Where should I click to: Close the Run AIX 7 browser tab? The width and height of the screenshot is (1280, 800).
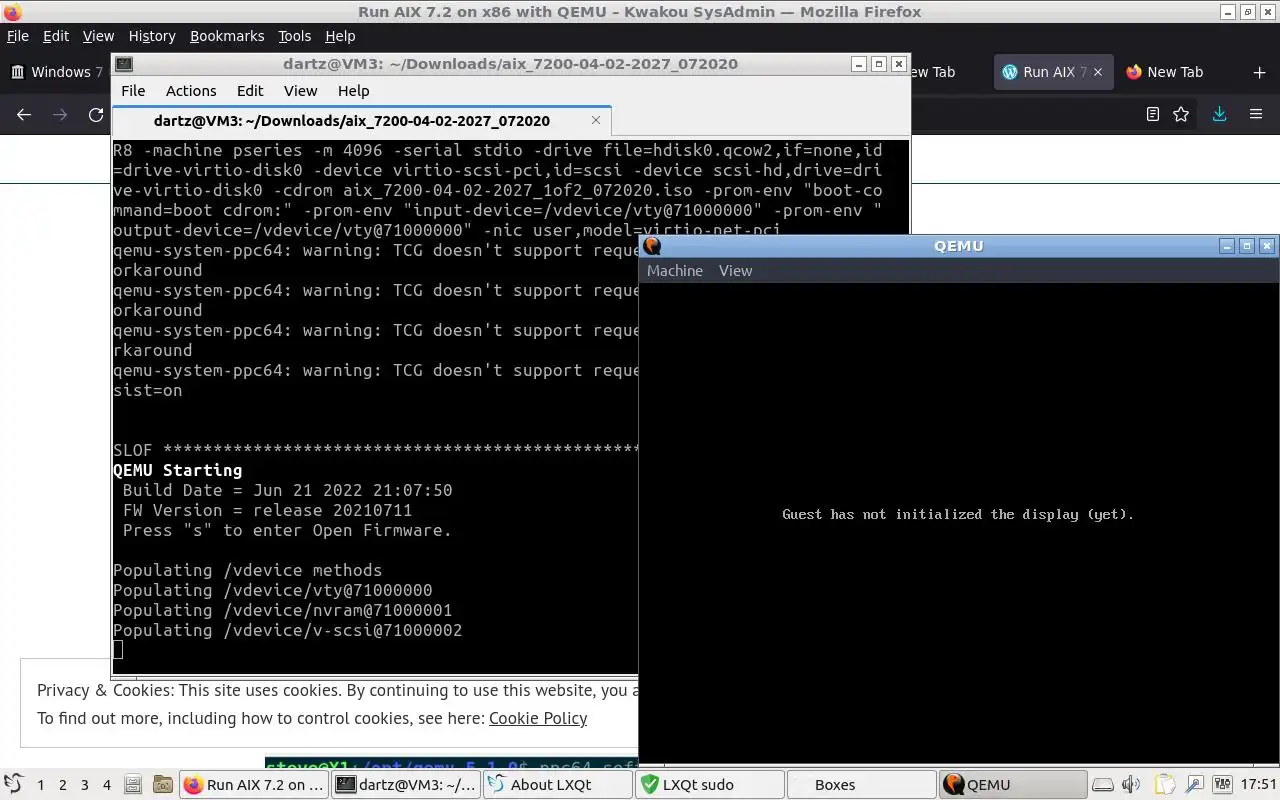click(1098, 72)
